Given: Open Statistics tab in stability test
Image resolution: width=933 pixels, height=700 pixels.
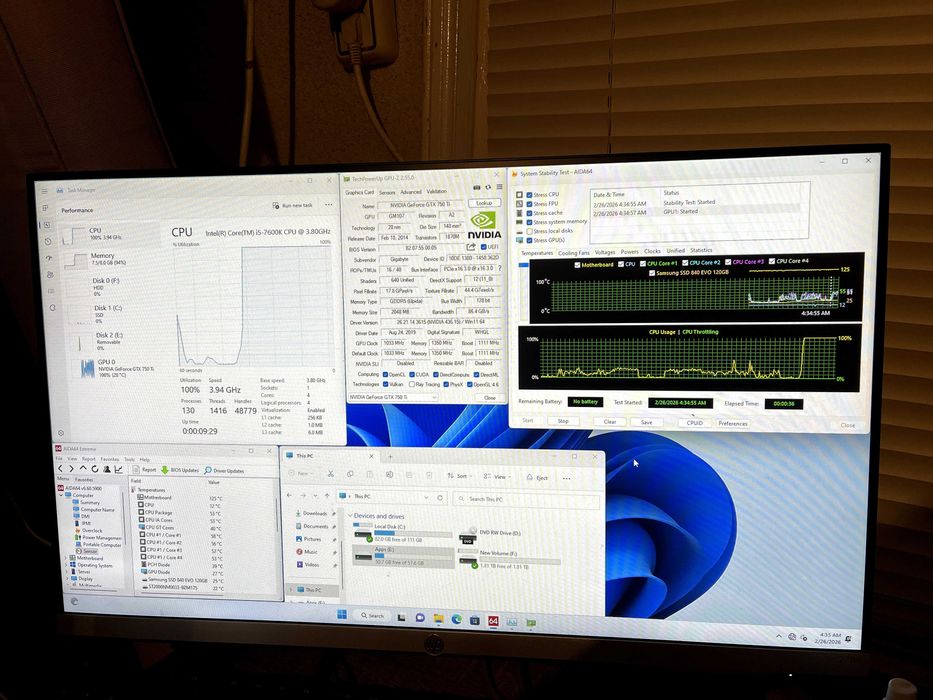Looking at the screenshot, I should (701, 250).
